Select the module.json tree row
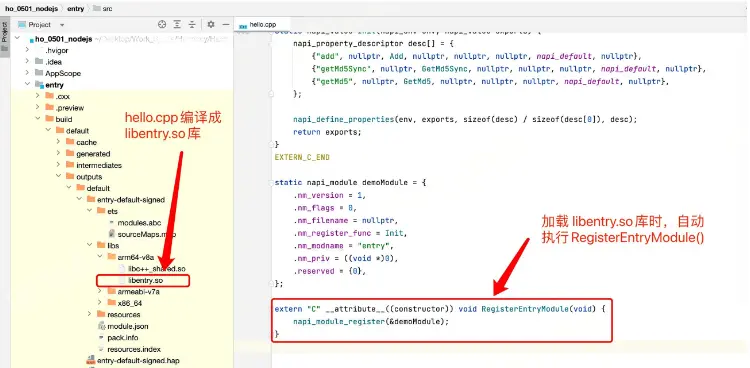The image size is (750, 368). pos(122,326)
